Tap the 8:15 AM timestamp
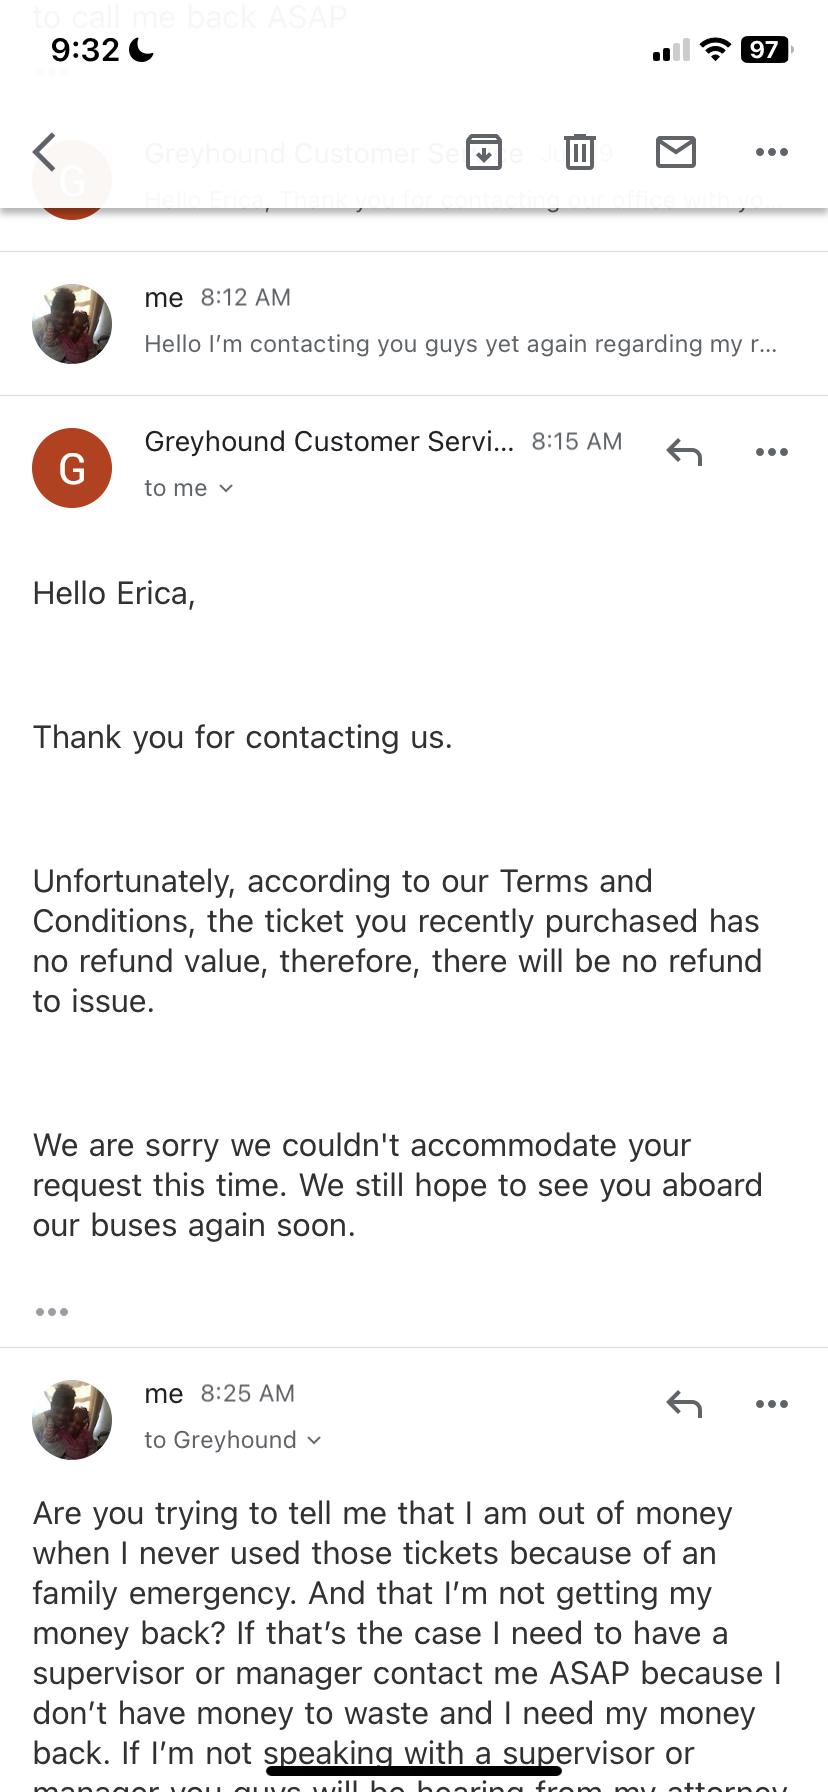This screenshot has width=828, height=1792. [x=577, y=442]
